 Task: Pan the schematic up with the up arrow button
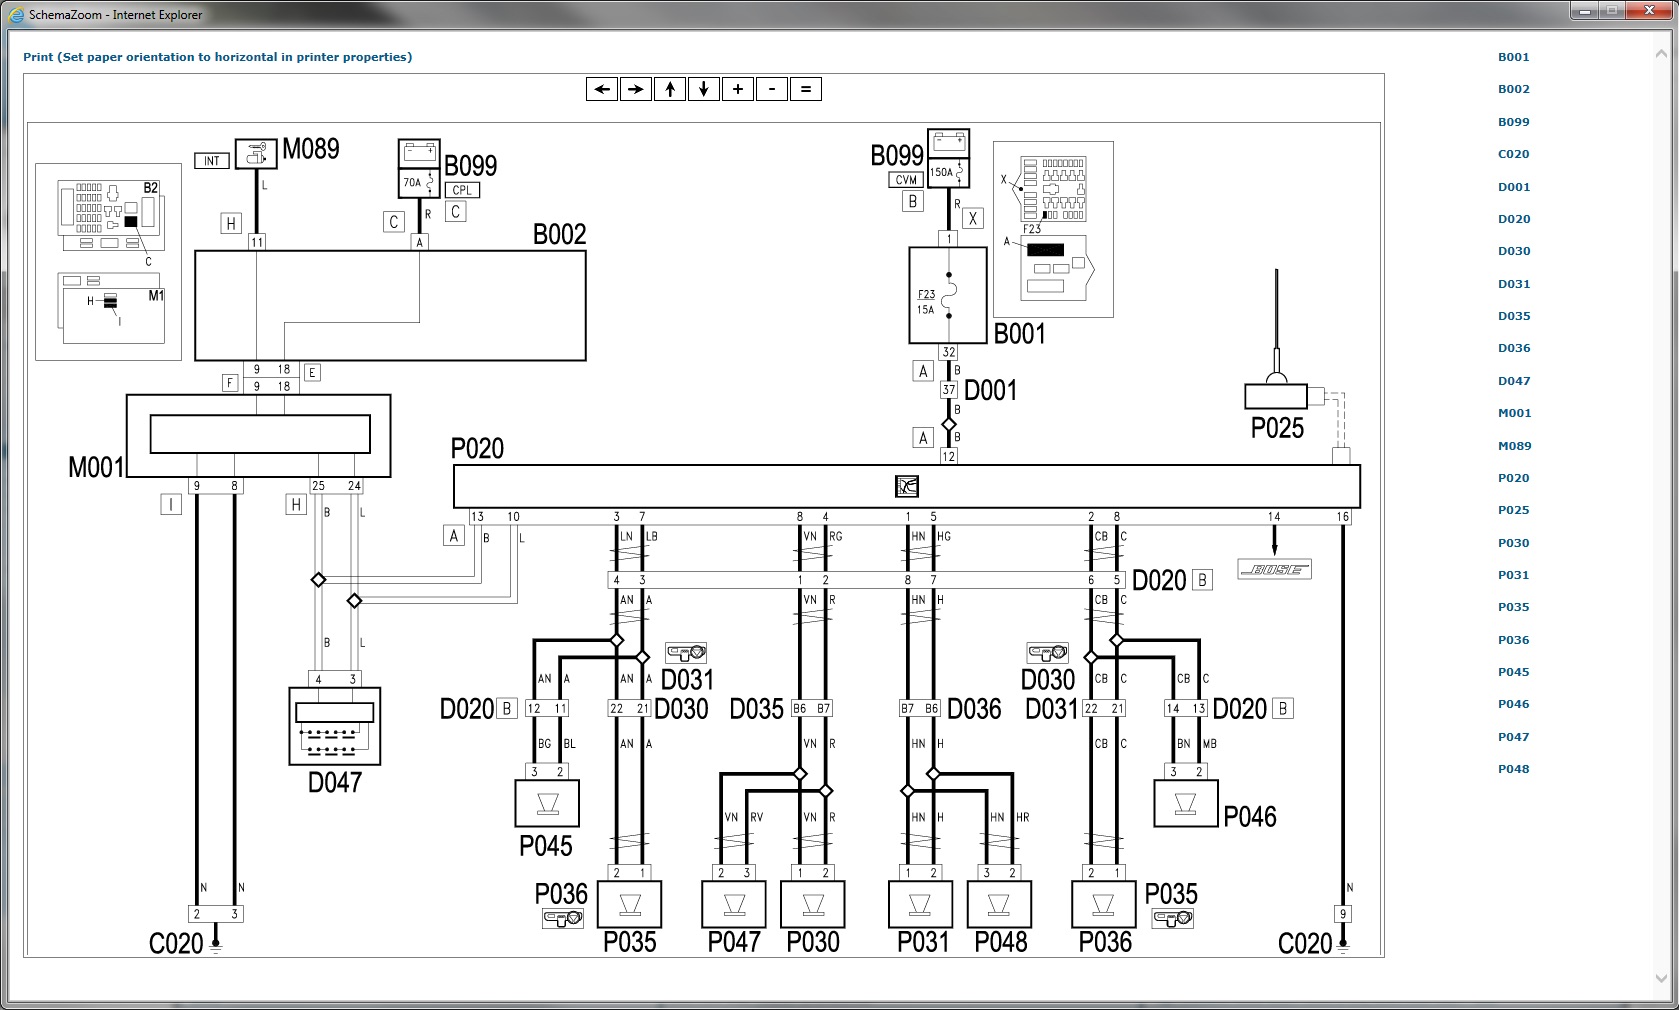(670, 89)
